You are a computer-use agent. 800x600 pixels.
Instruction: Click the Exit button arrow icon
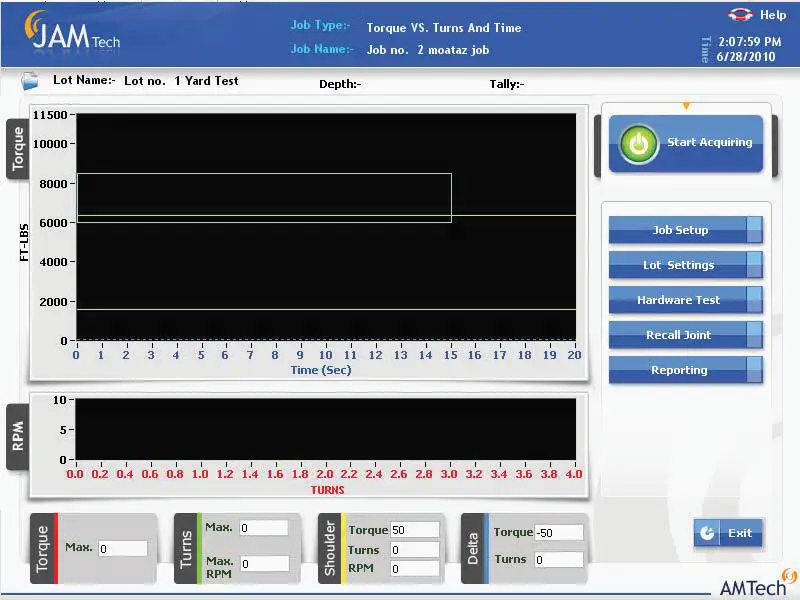[707, 533]
